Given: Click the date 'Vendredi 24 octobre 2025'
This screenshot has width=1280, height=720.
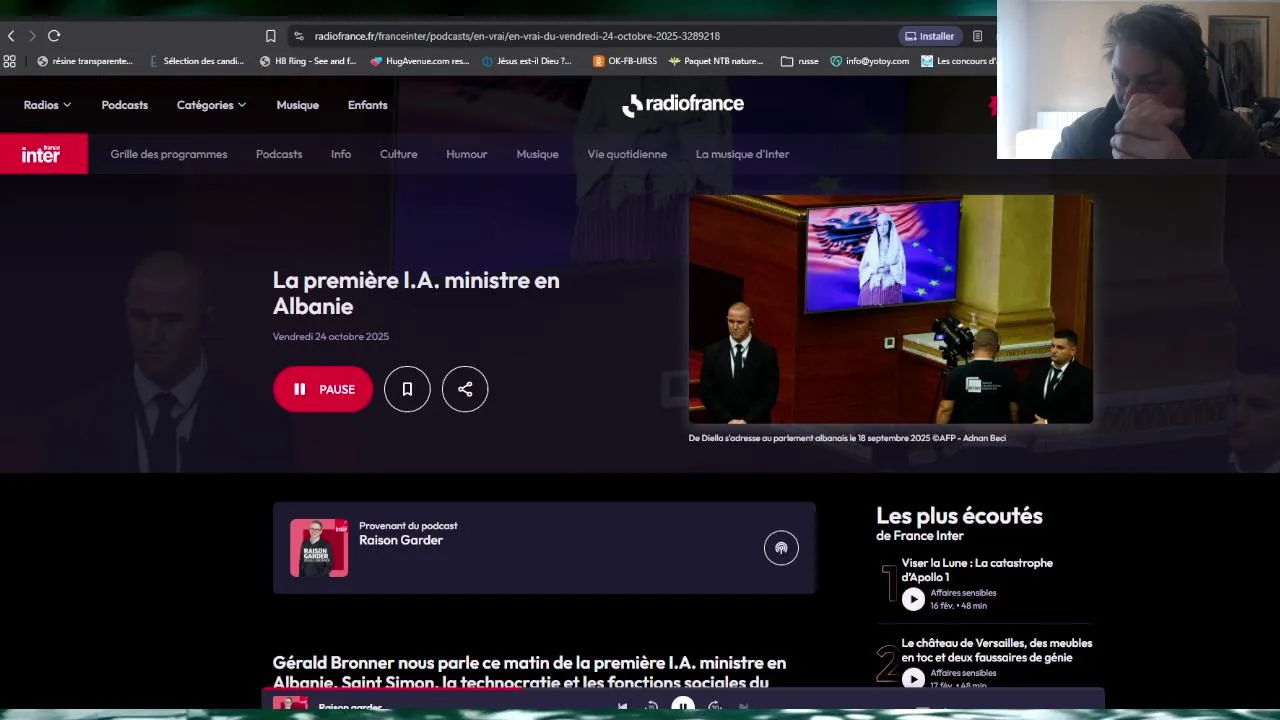Looking at the screenshot, I should point(331,336).
